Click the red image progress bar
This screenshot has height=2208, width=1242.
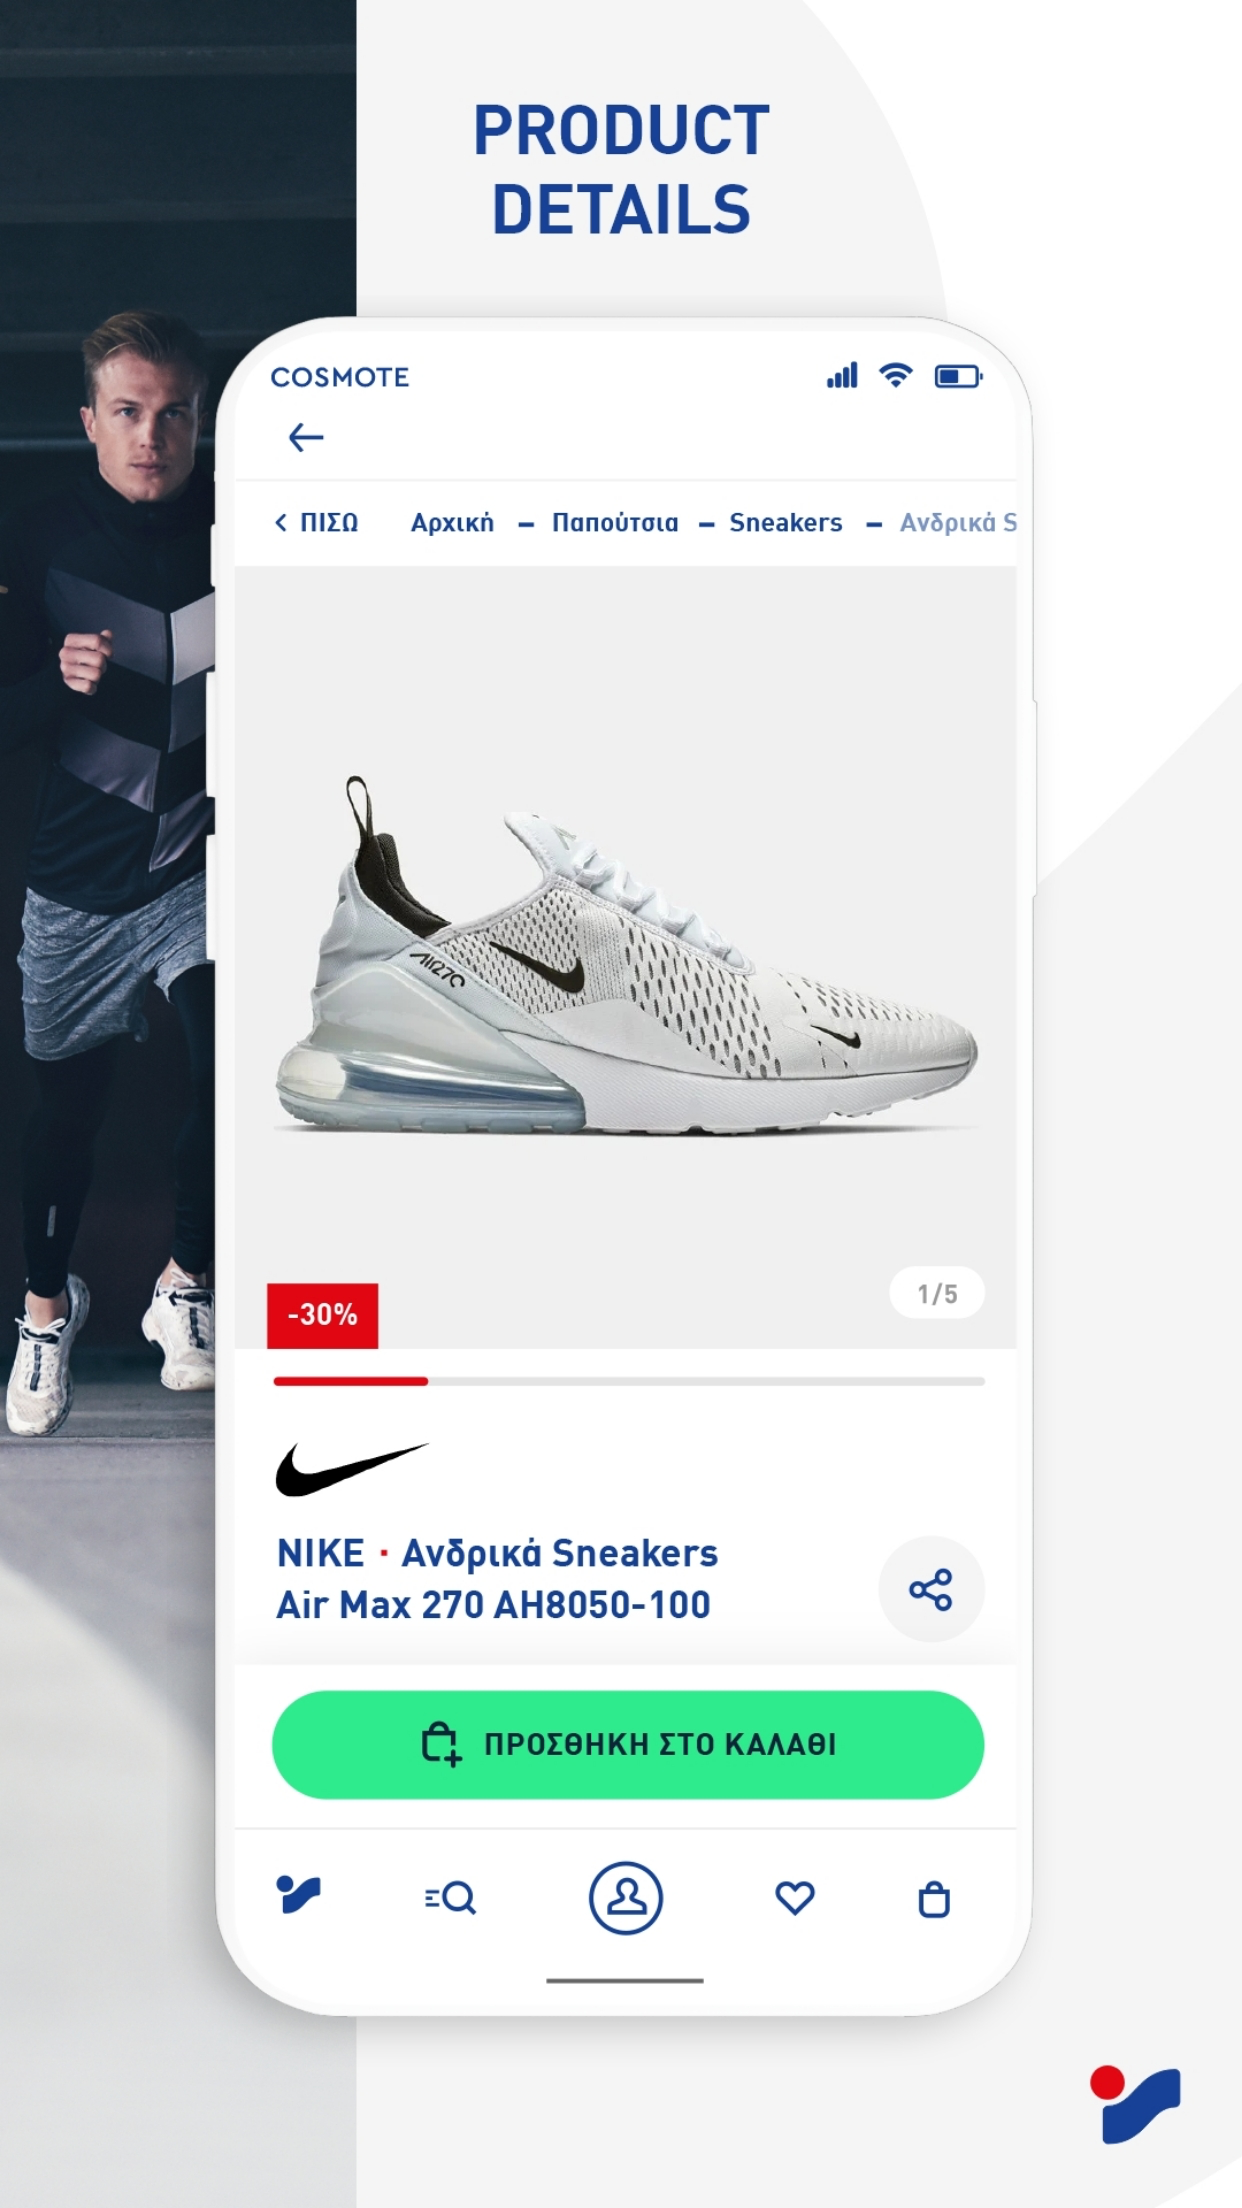coord(351,1381)
